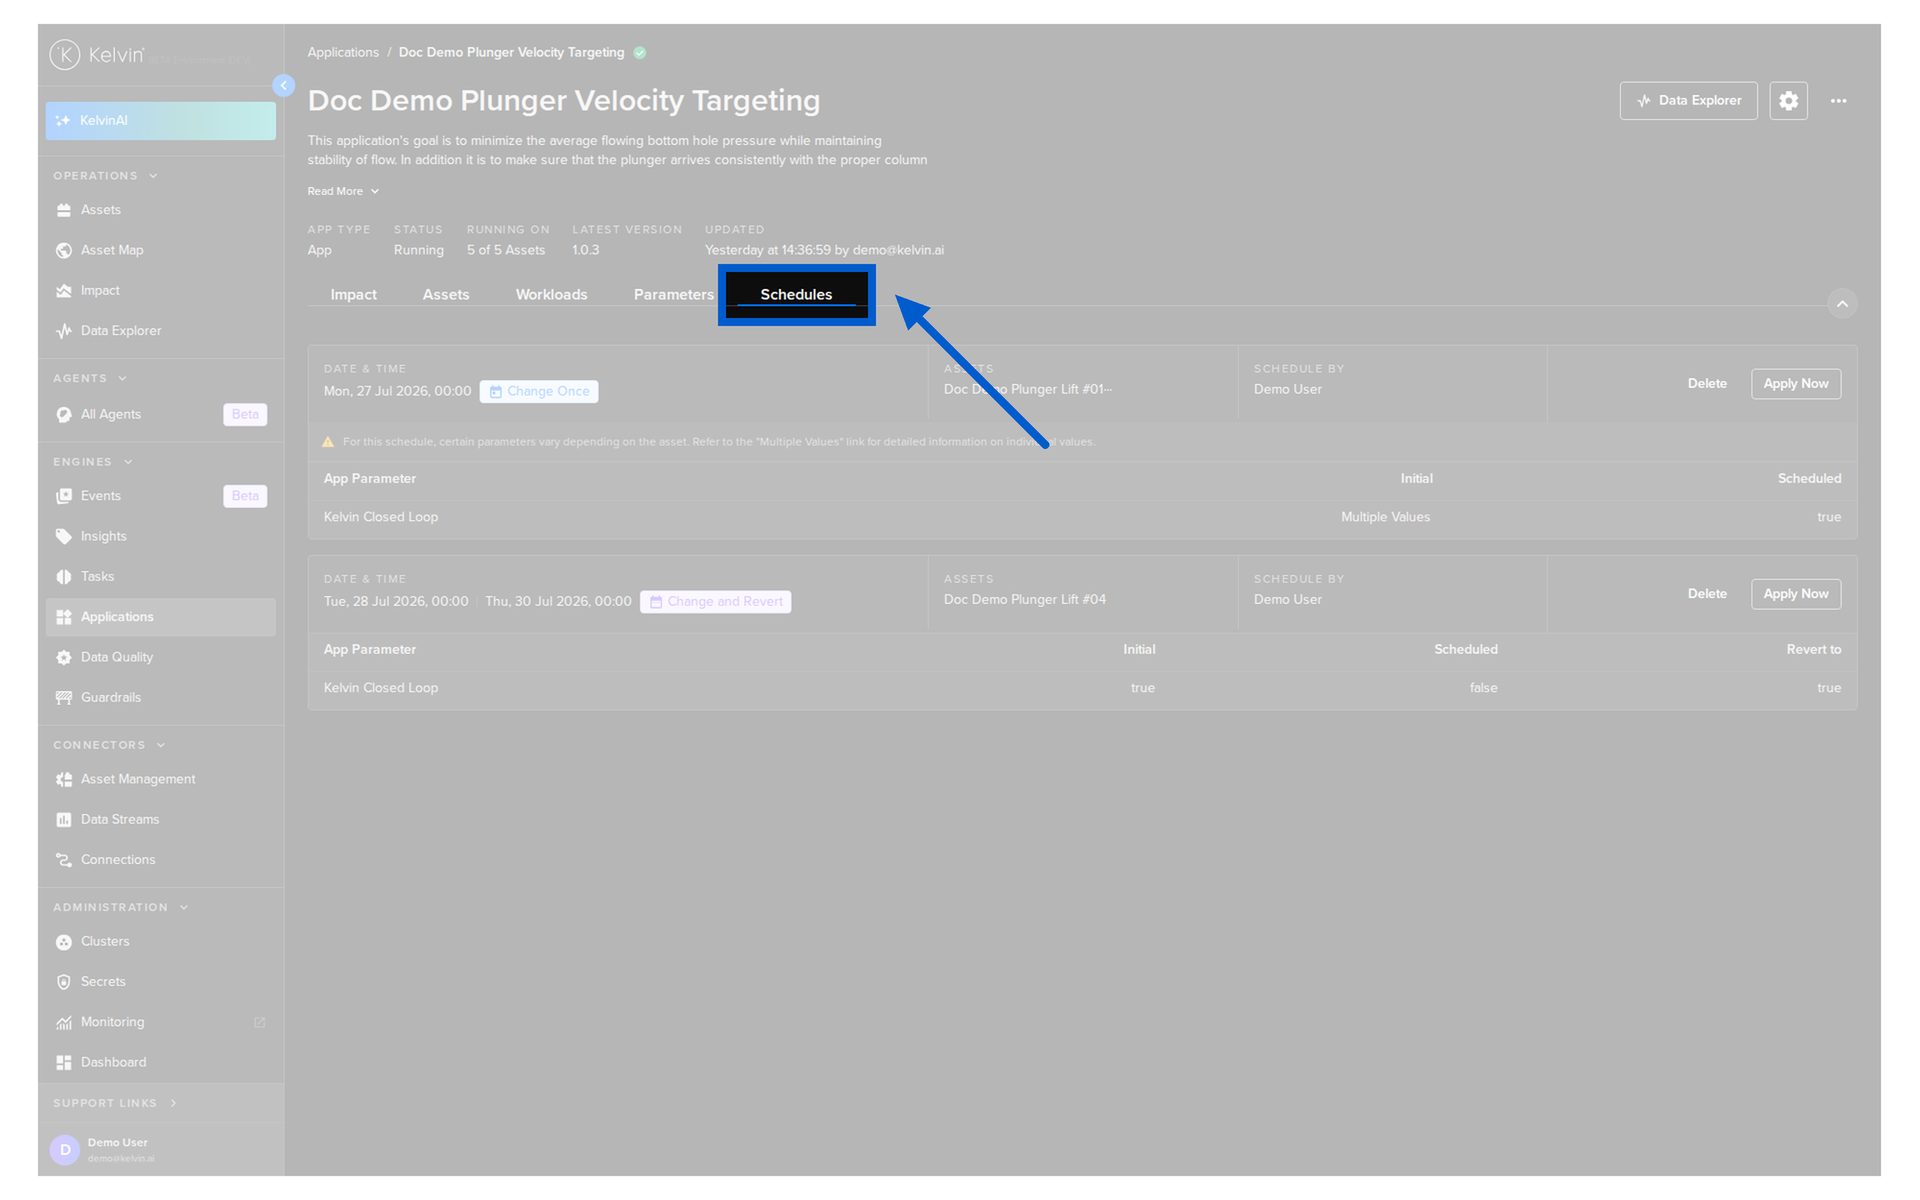Click the 'Running' status value
The width and height of the screenshot is (1920, 1200).
418,250
